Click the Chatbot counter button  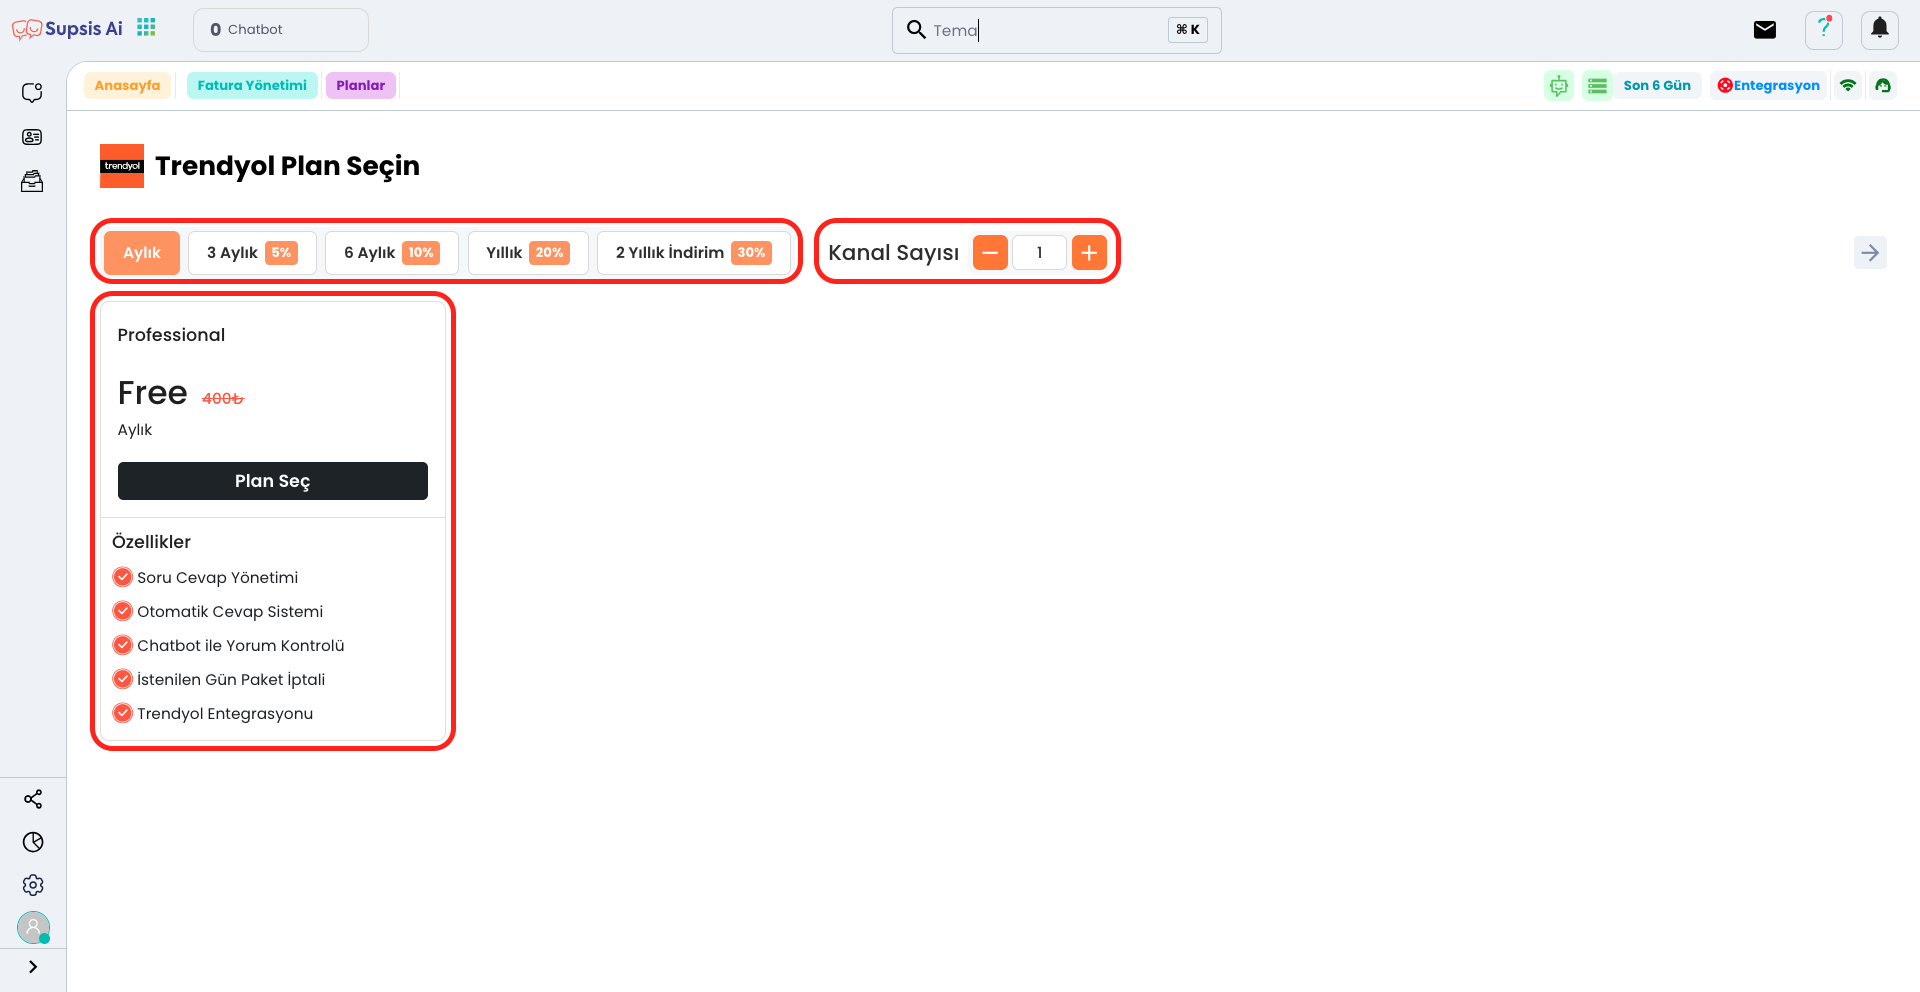coord(281,30)
